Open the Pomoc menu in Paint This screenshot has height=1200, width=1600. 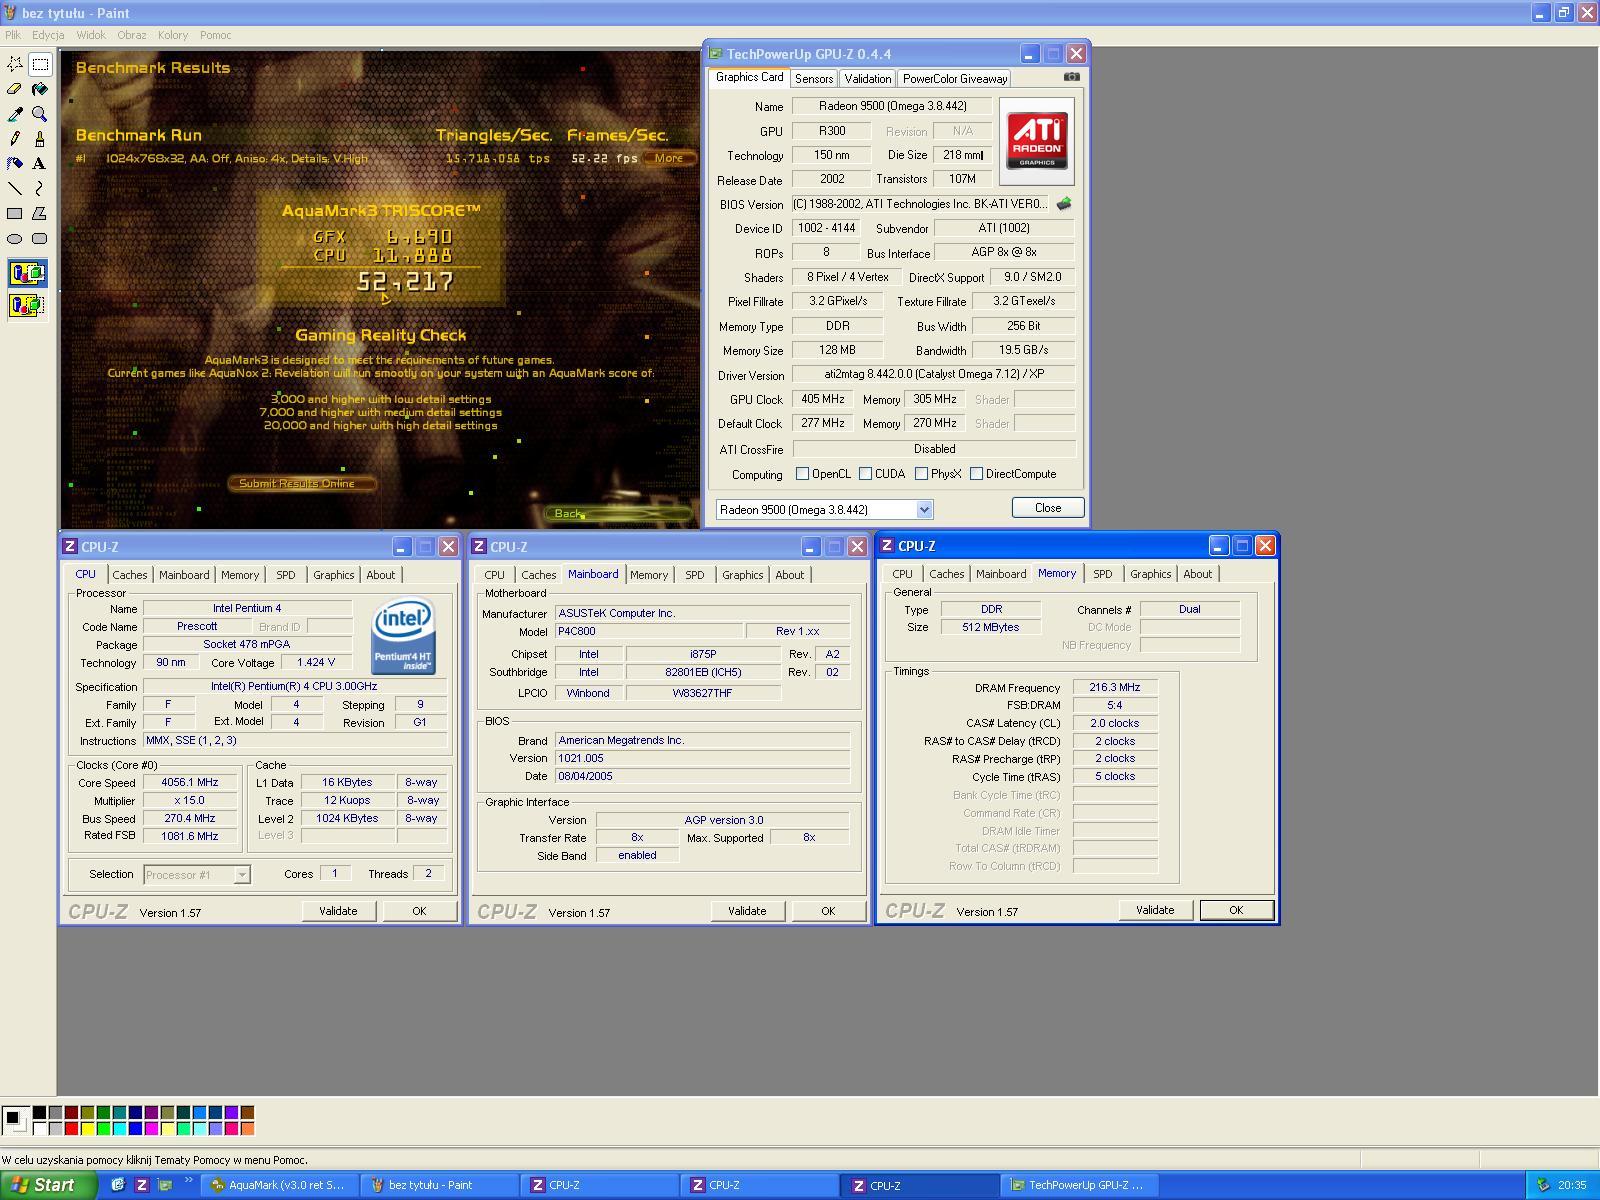pyautogui.click(x=216, y=35)
